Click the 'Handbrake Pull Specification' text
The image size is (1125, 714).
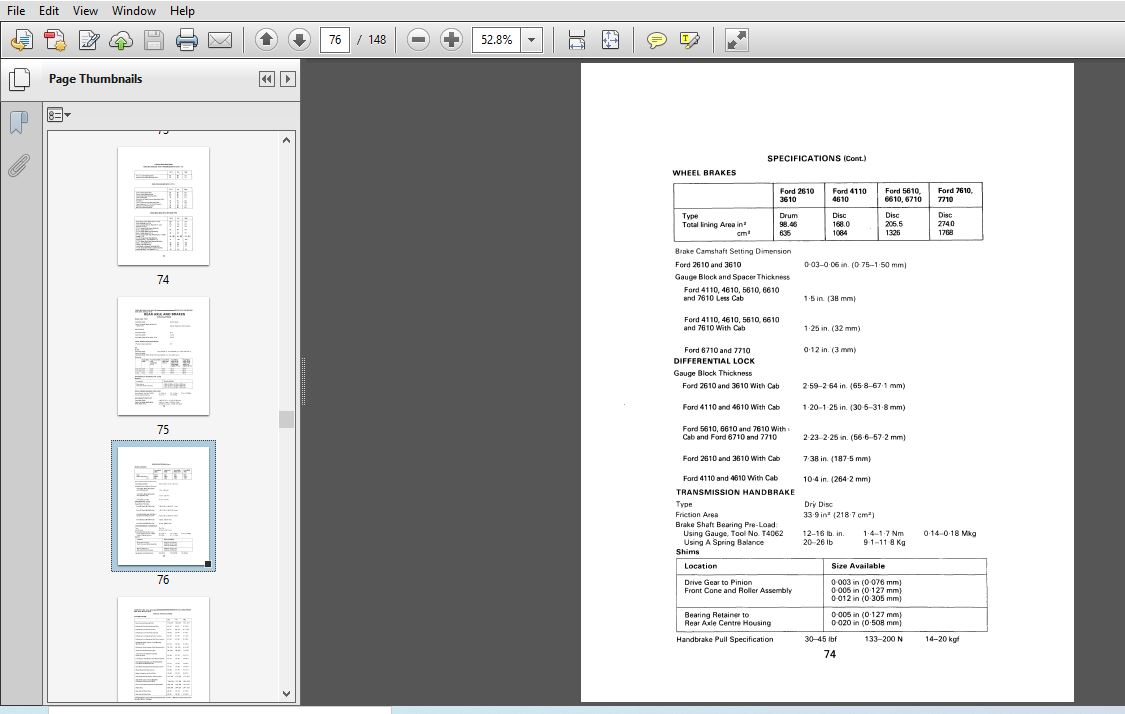tap(725, 639)
